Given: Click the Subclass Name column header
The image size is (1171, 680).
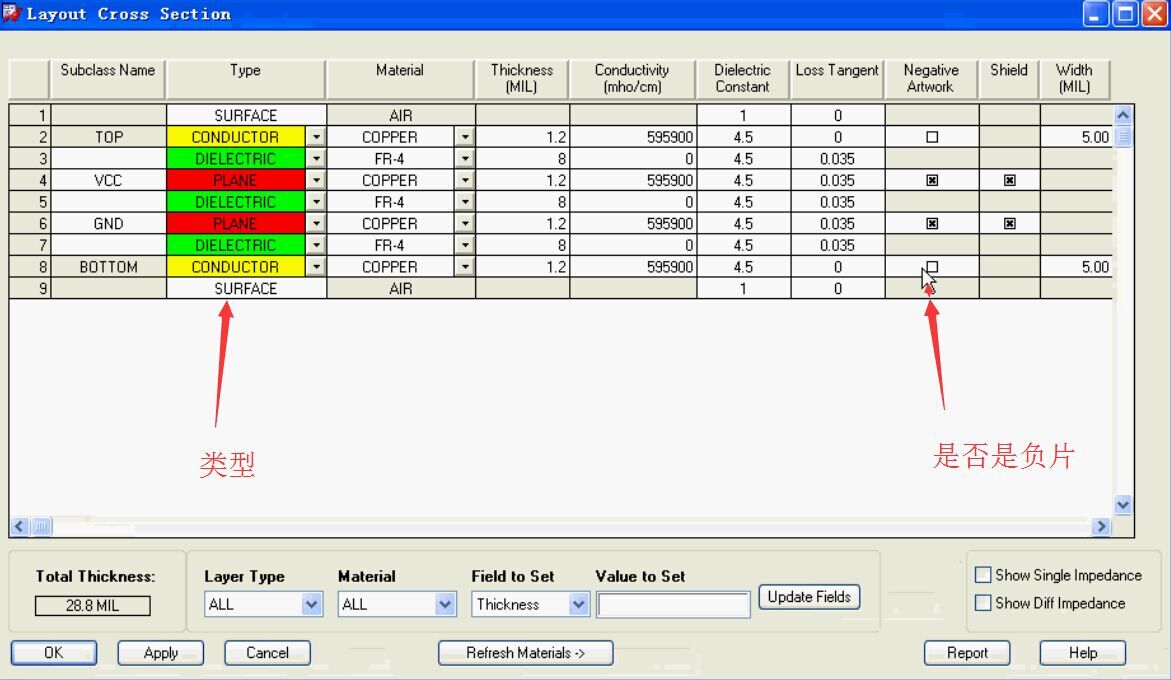Looking at the screenshot, I should coord(108,78).
